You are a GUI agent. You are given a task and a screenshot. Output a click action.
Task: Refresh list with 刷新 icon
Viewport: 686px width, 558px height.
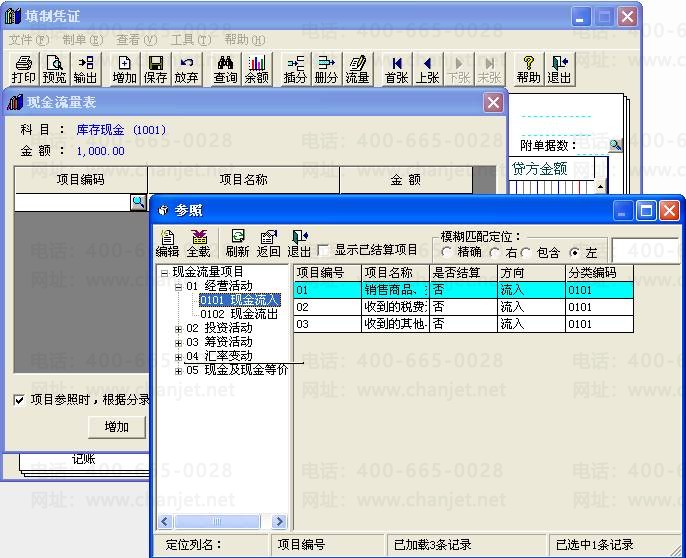click(x=238, y=244)
